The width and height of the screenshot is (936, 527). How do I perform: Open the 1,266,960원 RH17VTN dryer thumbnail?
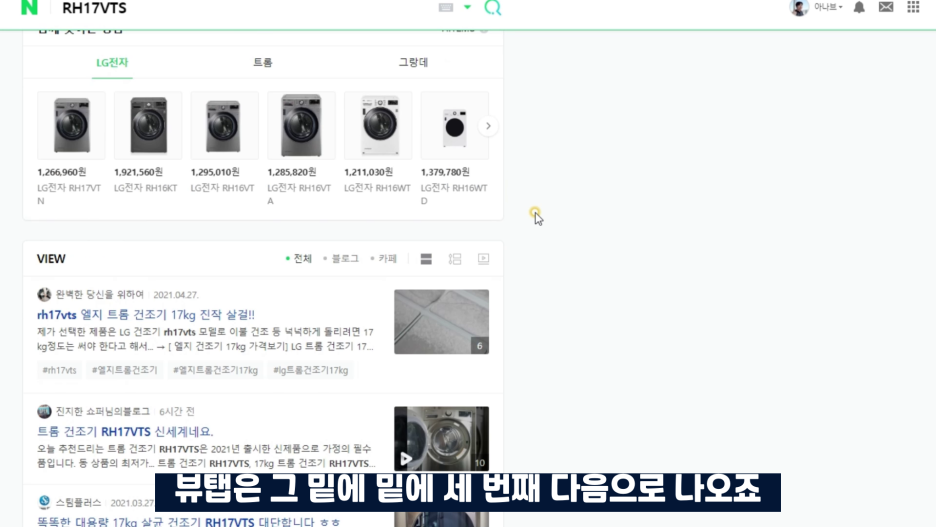tap(71, 125)
